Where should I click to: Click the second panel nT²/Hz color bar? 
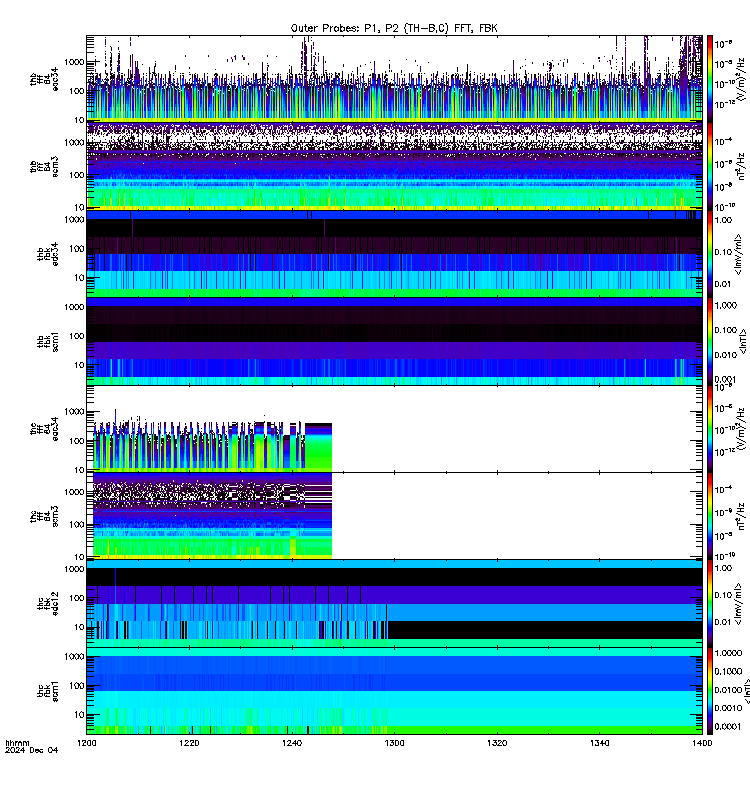pos(709,166)
